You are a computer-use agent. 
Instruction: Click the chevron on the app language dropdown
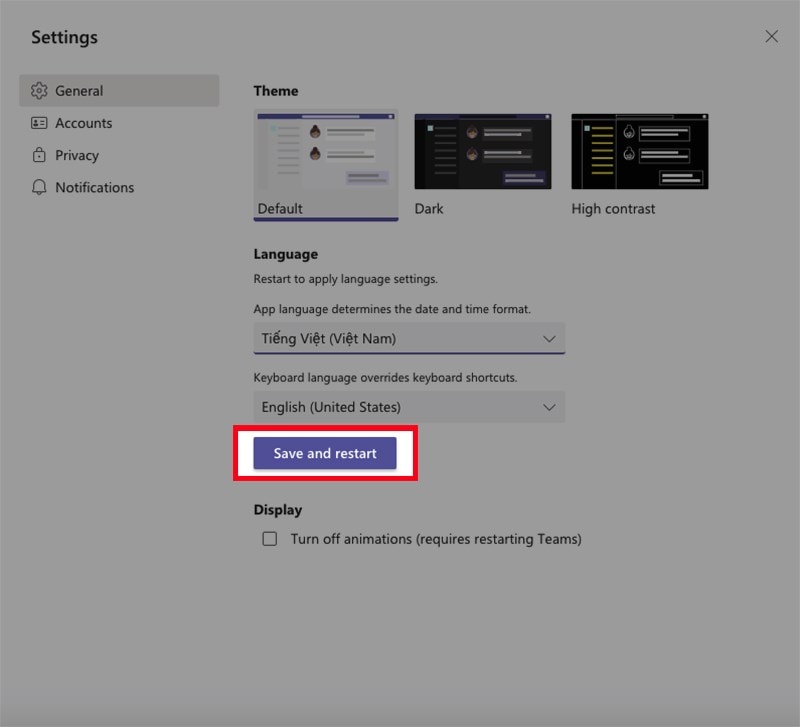pyautogui.click(x=548, y=339)
